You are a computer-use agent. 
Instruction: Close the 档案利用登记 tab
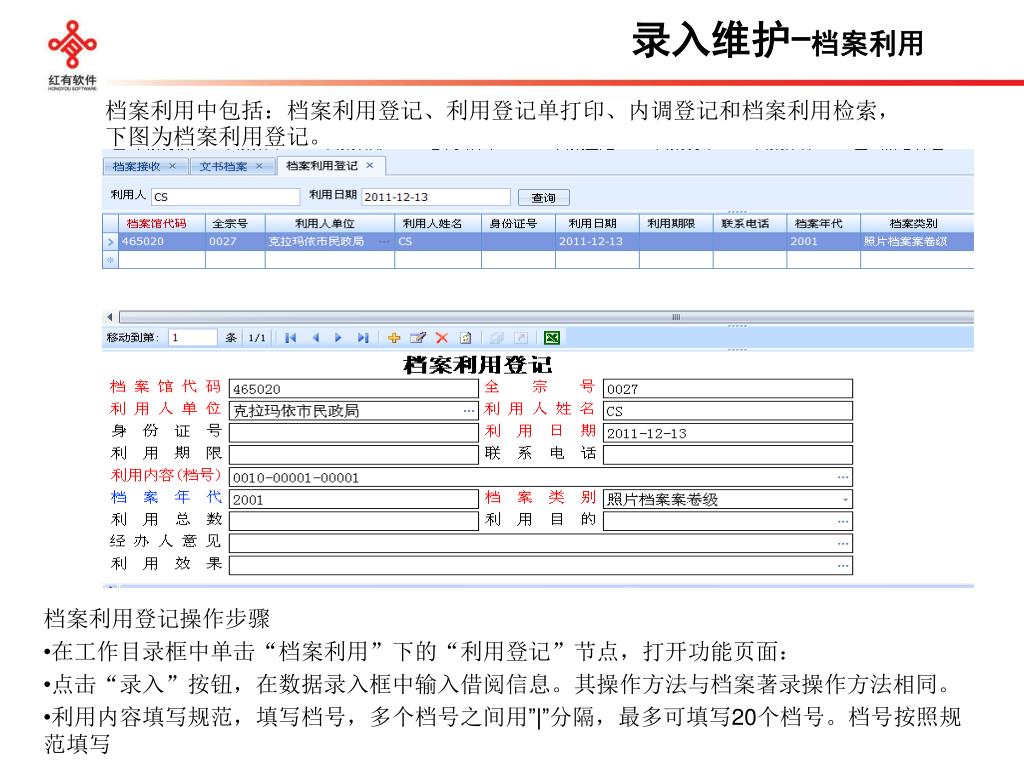370,165
